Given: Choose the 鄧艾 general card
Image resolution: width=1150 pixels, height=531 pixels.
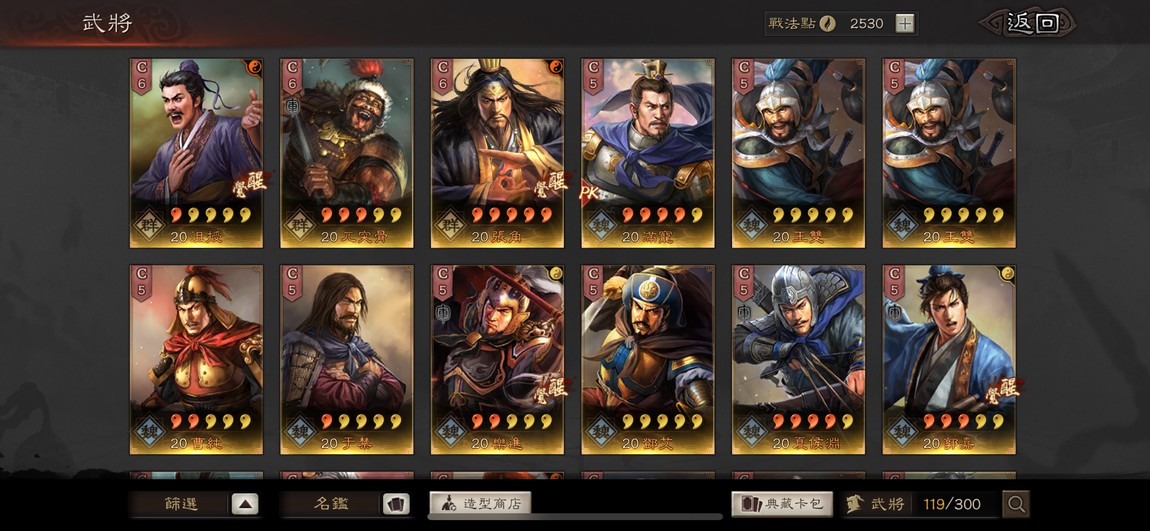Looking at the screenshot, I should pos(648,360).
